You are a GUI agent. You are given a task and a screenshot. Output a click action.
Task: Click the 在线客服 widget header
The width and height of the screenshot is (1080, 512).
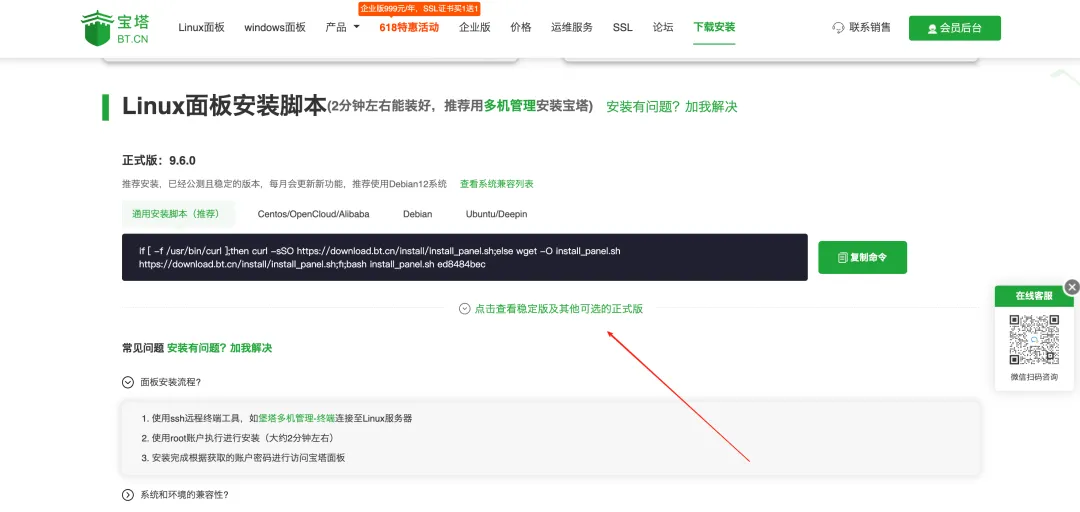pyautogui.click(x=1034, y=296)
